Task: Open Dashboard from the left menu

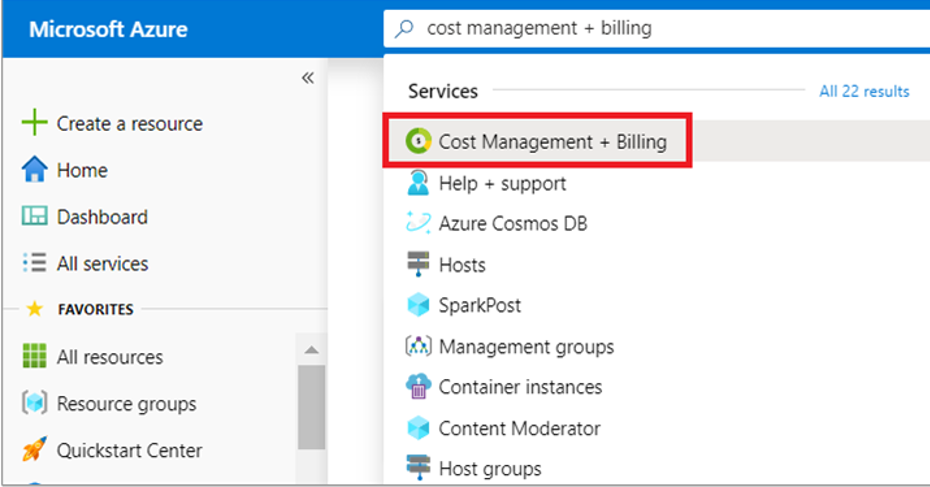Action: point(101,217)
